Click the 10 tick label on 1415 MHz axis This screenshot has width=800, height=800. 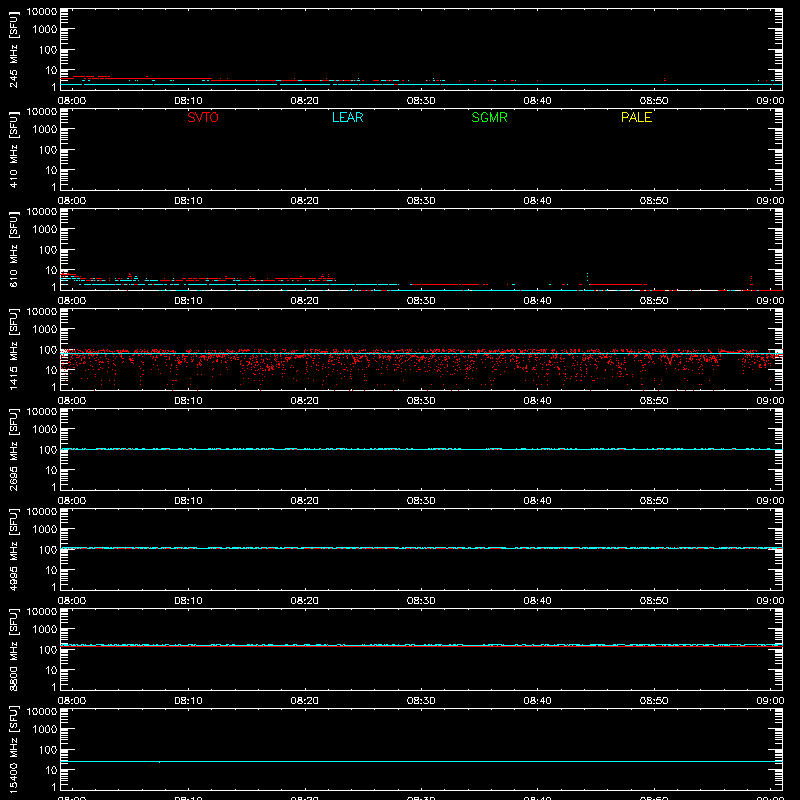(x=51, y=370)
